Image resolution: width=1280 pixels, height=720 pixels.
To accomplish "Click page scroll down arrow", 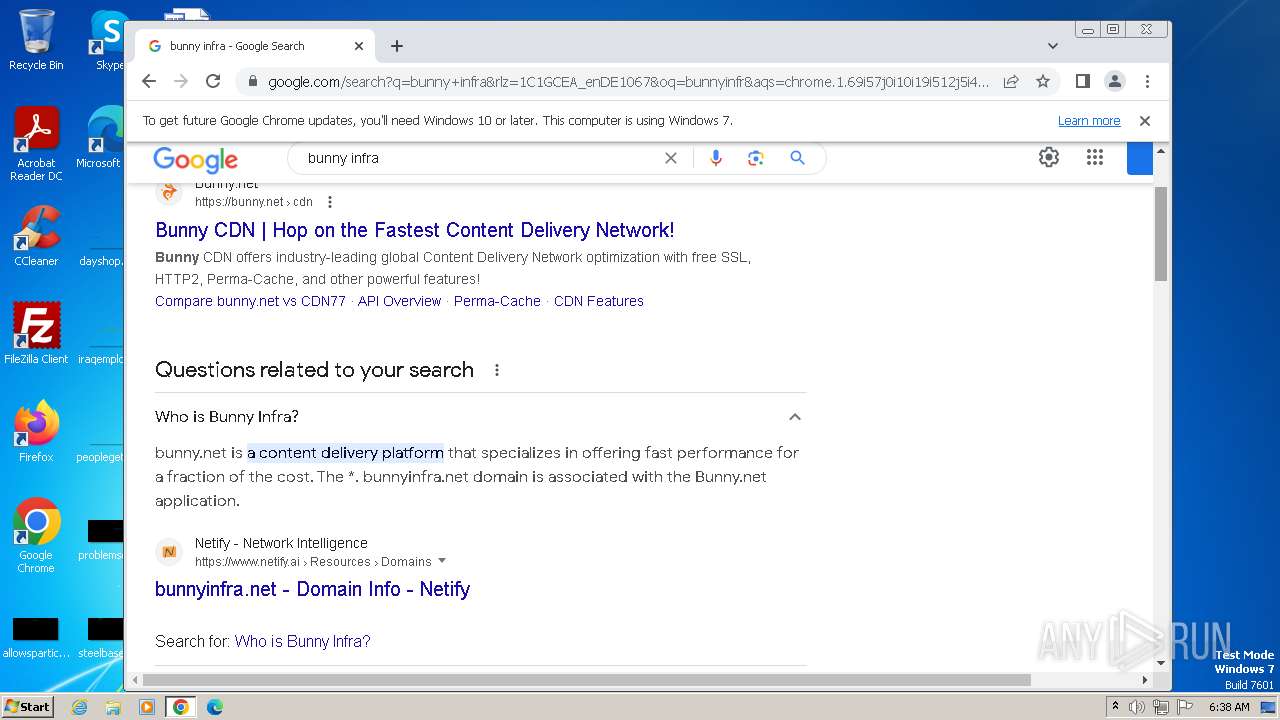I will point(1161,662).
